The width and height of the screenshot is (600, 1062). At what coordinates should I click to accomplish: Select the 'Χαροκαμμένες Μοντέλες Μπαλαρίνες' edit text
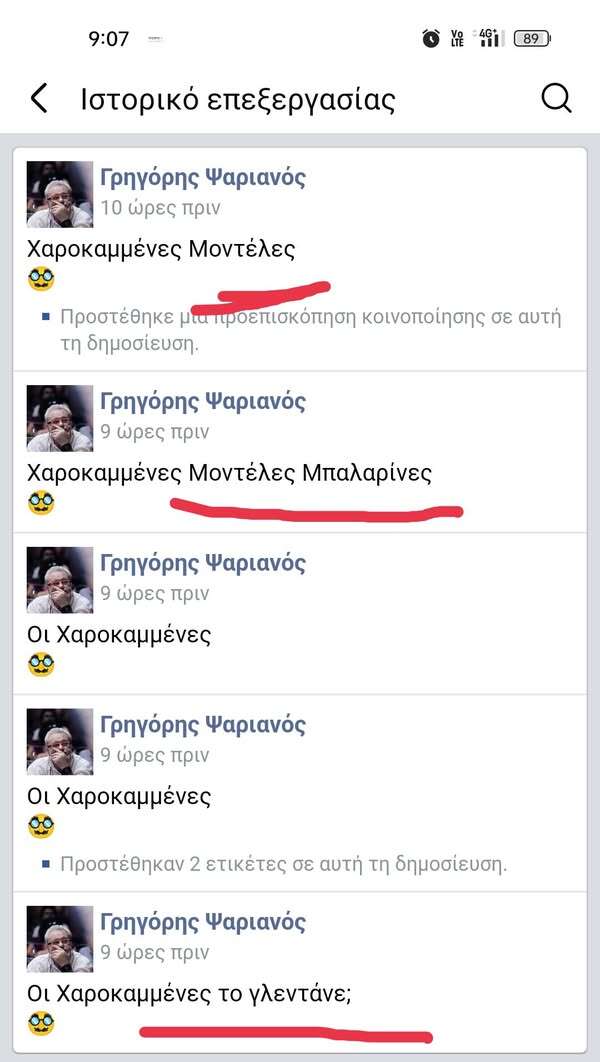point(229,473)
